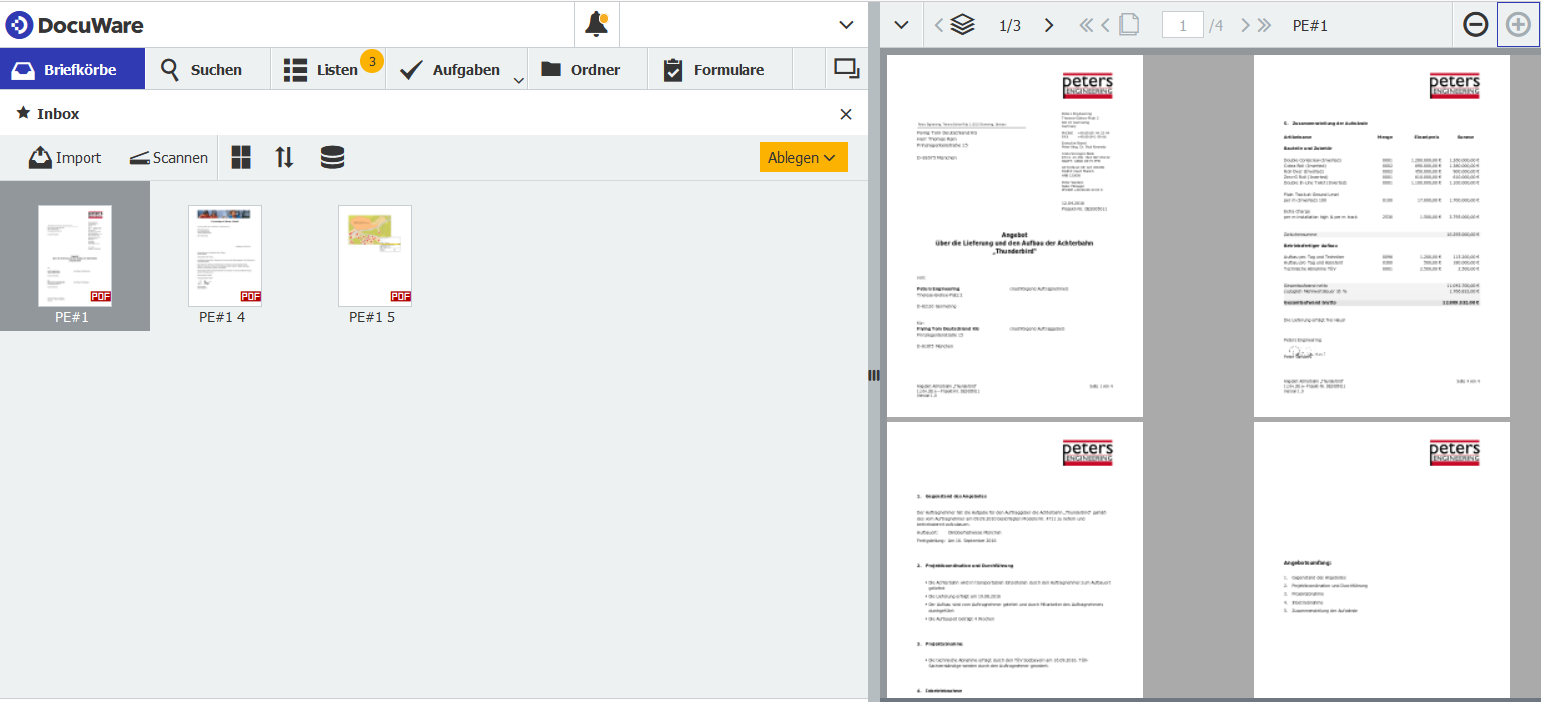Click the database stack icon
Viewport: 1541px width, 702px height.
(332, 157)
